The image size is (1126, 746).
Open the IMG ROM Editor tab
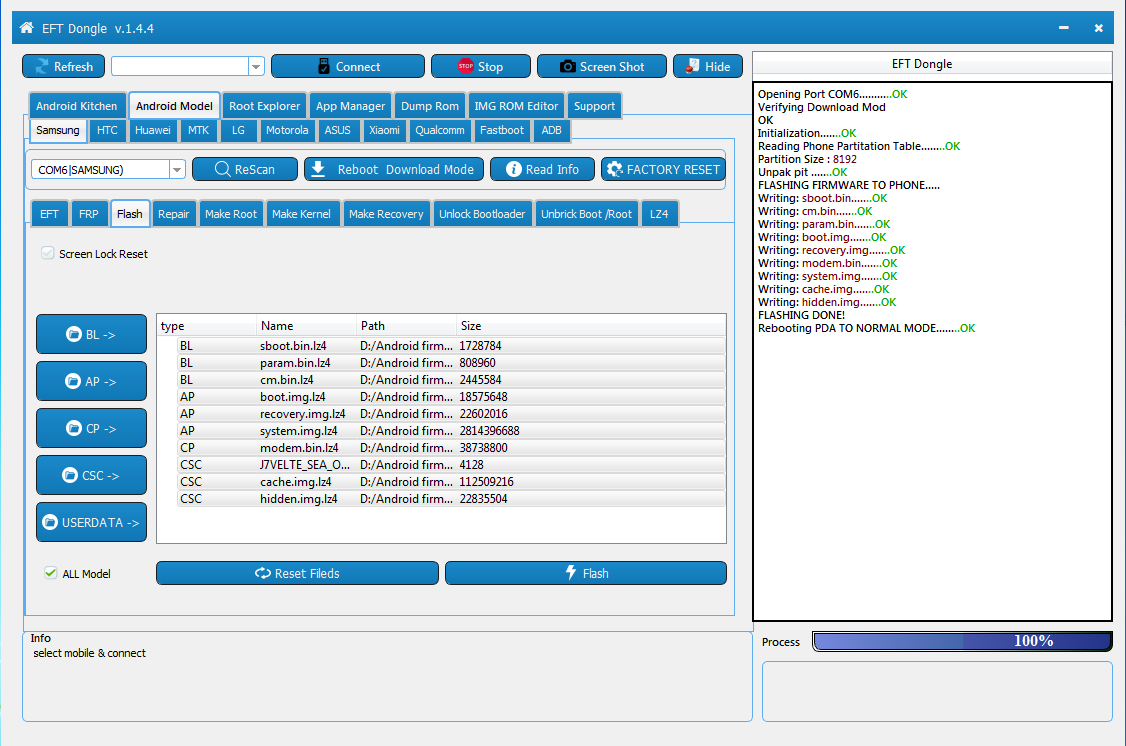(x=516, y=106)
